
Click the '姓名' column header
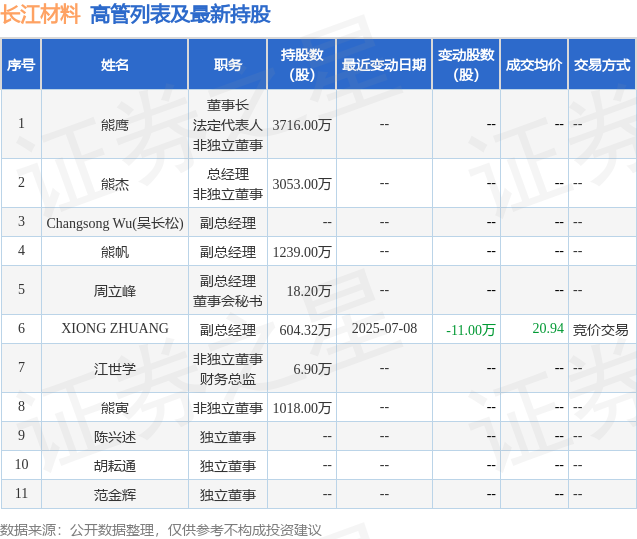[115, 65]
